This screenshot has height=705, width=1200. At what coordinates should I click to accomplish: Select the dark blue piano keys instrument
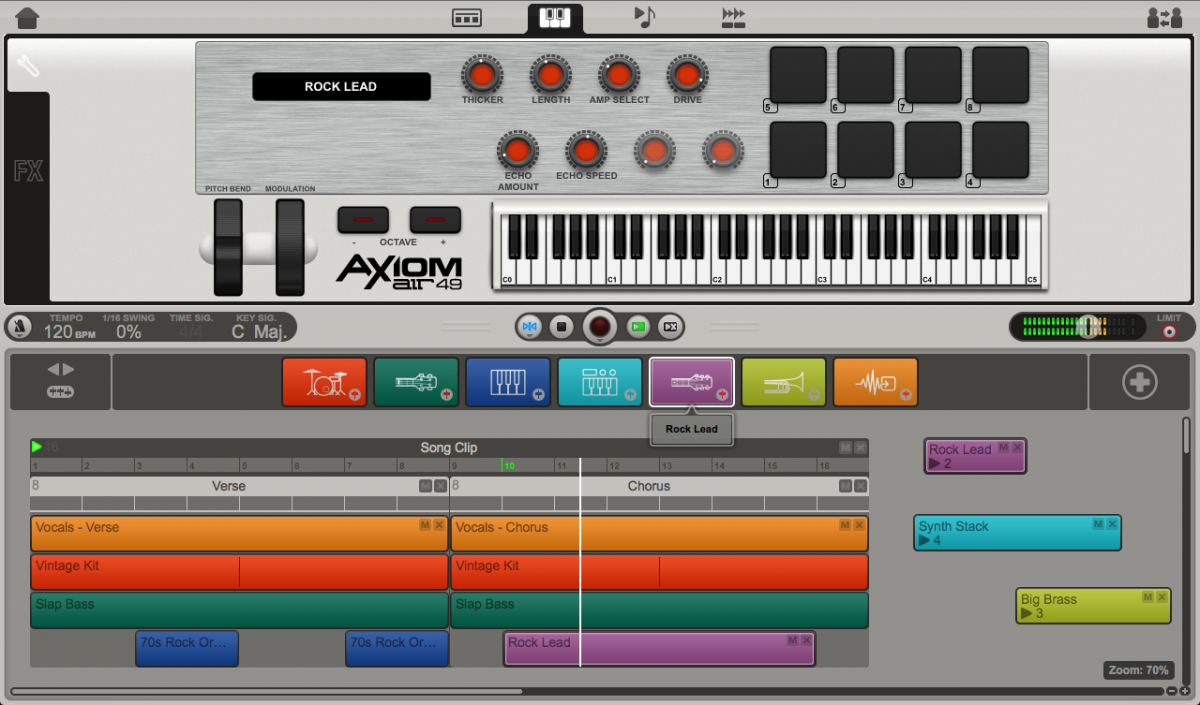click(x=508, y=382)
